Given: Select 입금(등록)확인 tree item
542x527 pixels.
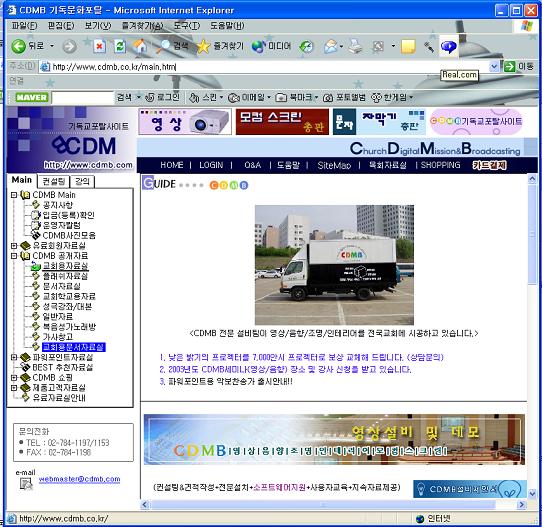Looking at the screenshot, I should click(68, 215).
